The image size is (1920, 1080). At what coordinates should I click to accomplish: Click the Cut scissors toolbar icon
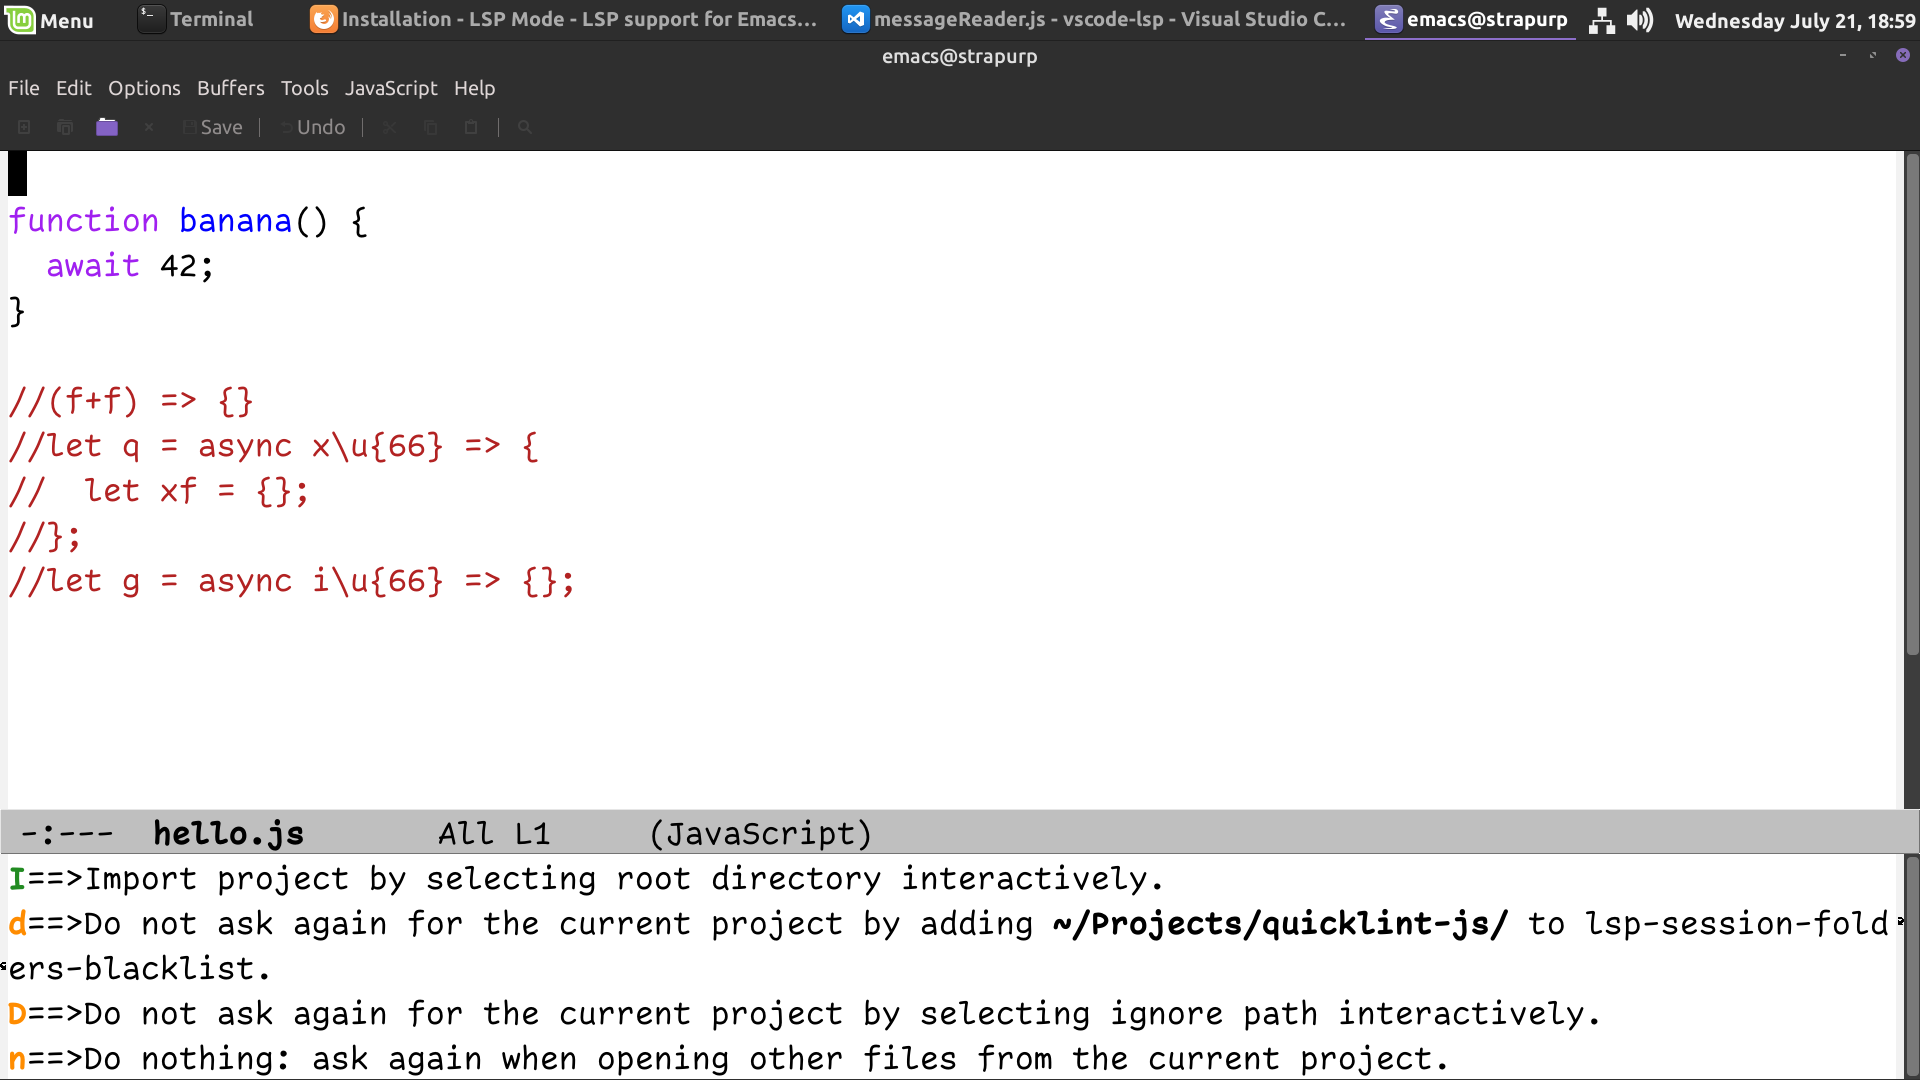[x=390, y=127]
